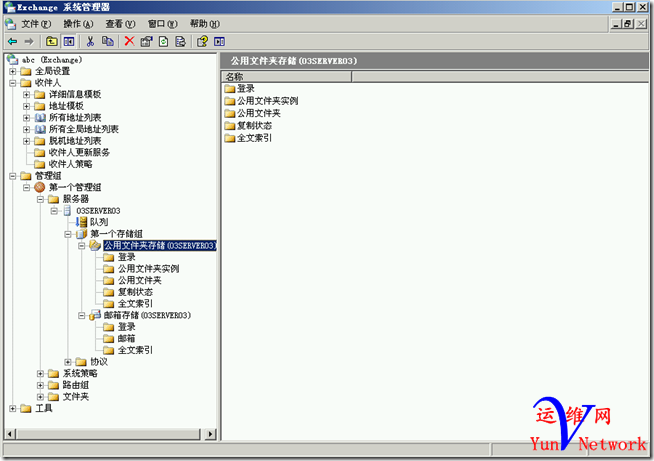The height and width of the screenshot is (461, 654).
Task: Toggle the Show/Hide console tree icon
Action: click(68, 41)
